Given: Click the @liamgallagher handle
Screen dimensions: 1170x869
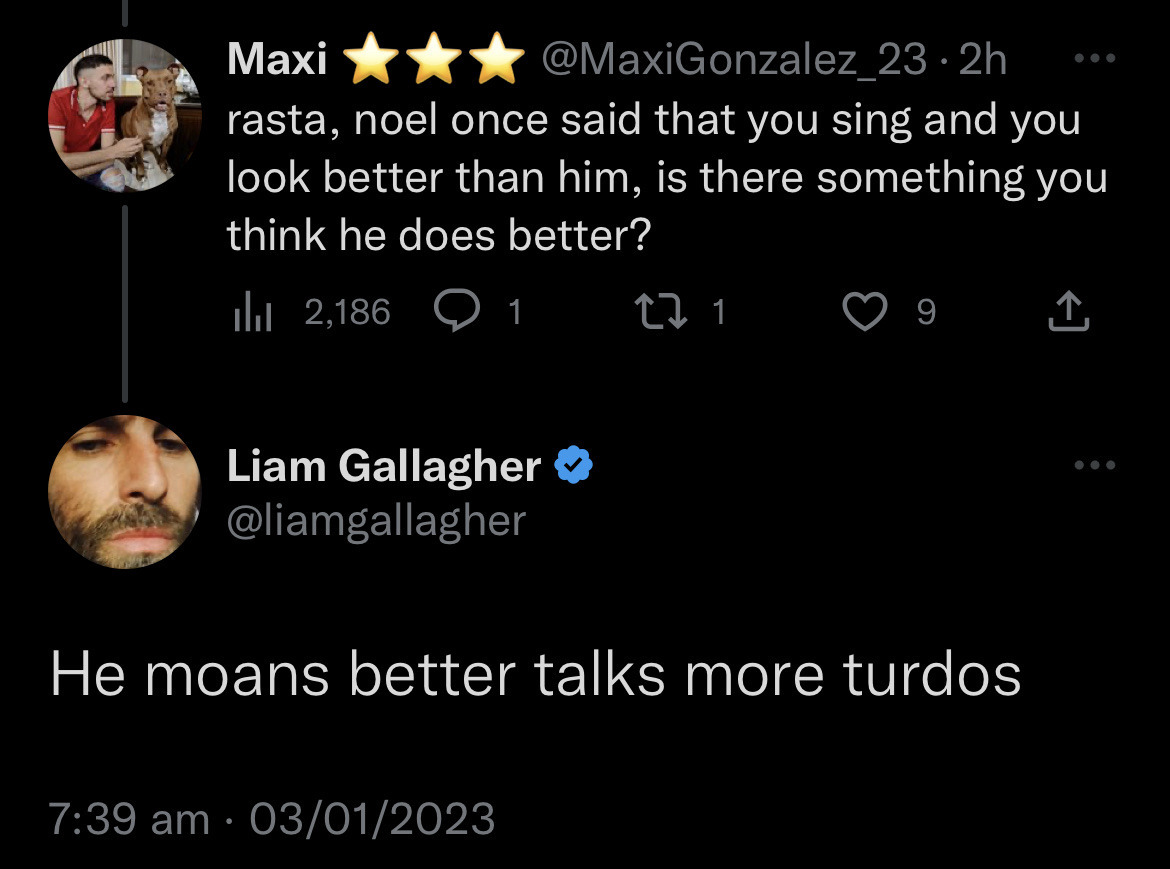Looking at the screenshot, I should point(376,521).
